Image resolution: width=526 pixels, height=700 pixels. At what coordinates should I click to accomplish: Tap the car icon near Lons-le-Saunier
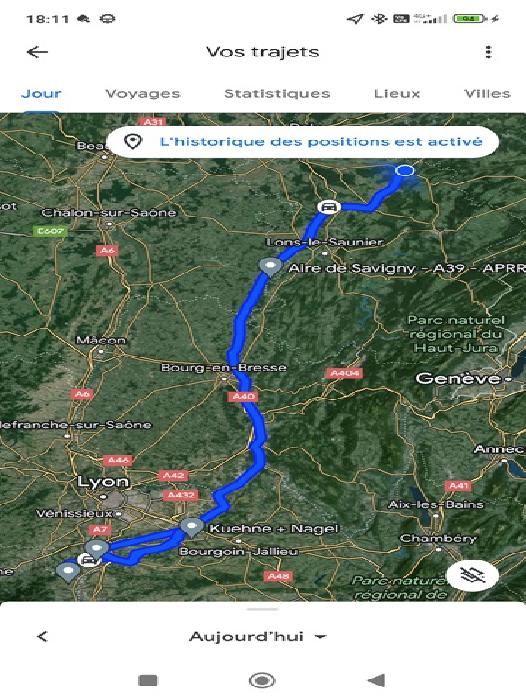tap(329, 207)
